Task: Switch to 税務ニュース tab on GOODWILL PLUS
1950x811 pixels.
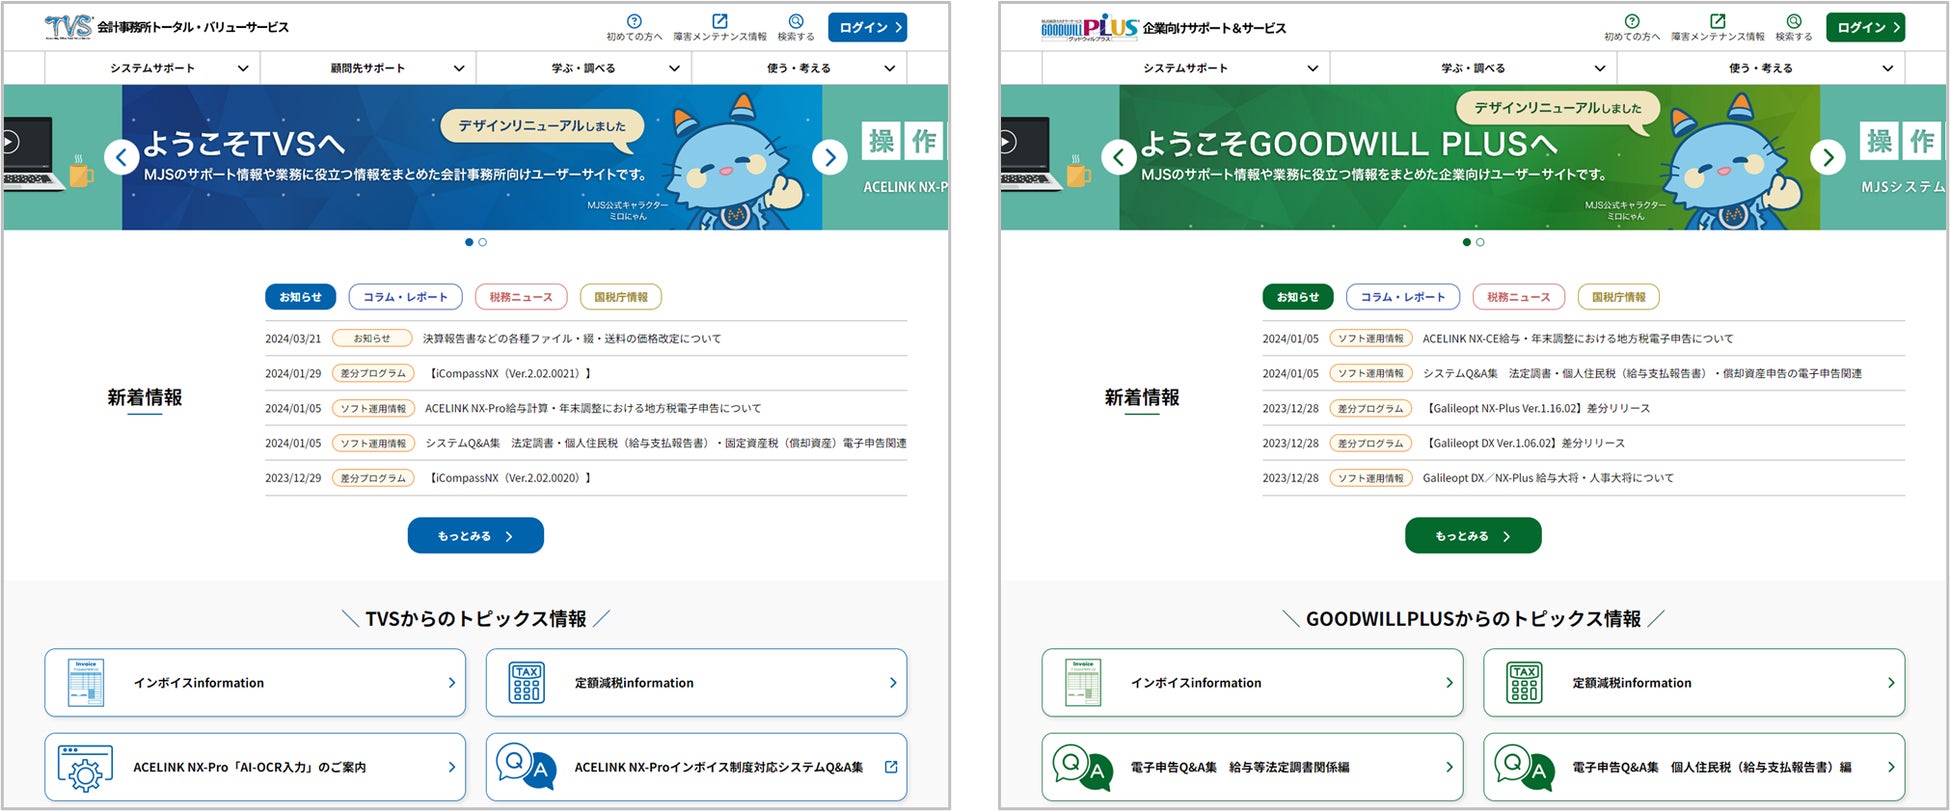Action: coord(1517,297)
